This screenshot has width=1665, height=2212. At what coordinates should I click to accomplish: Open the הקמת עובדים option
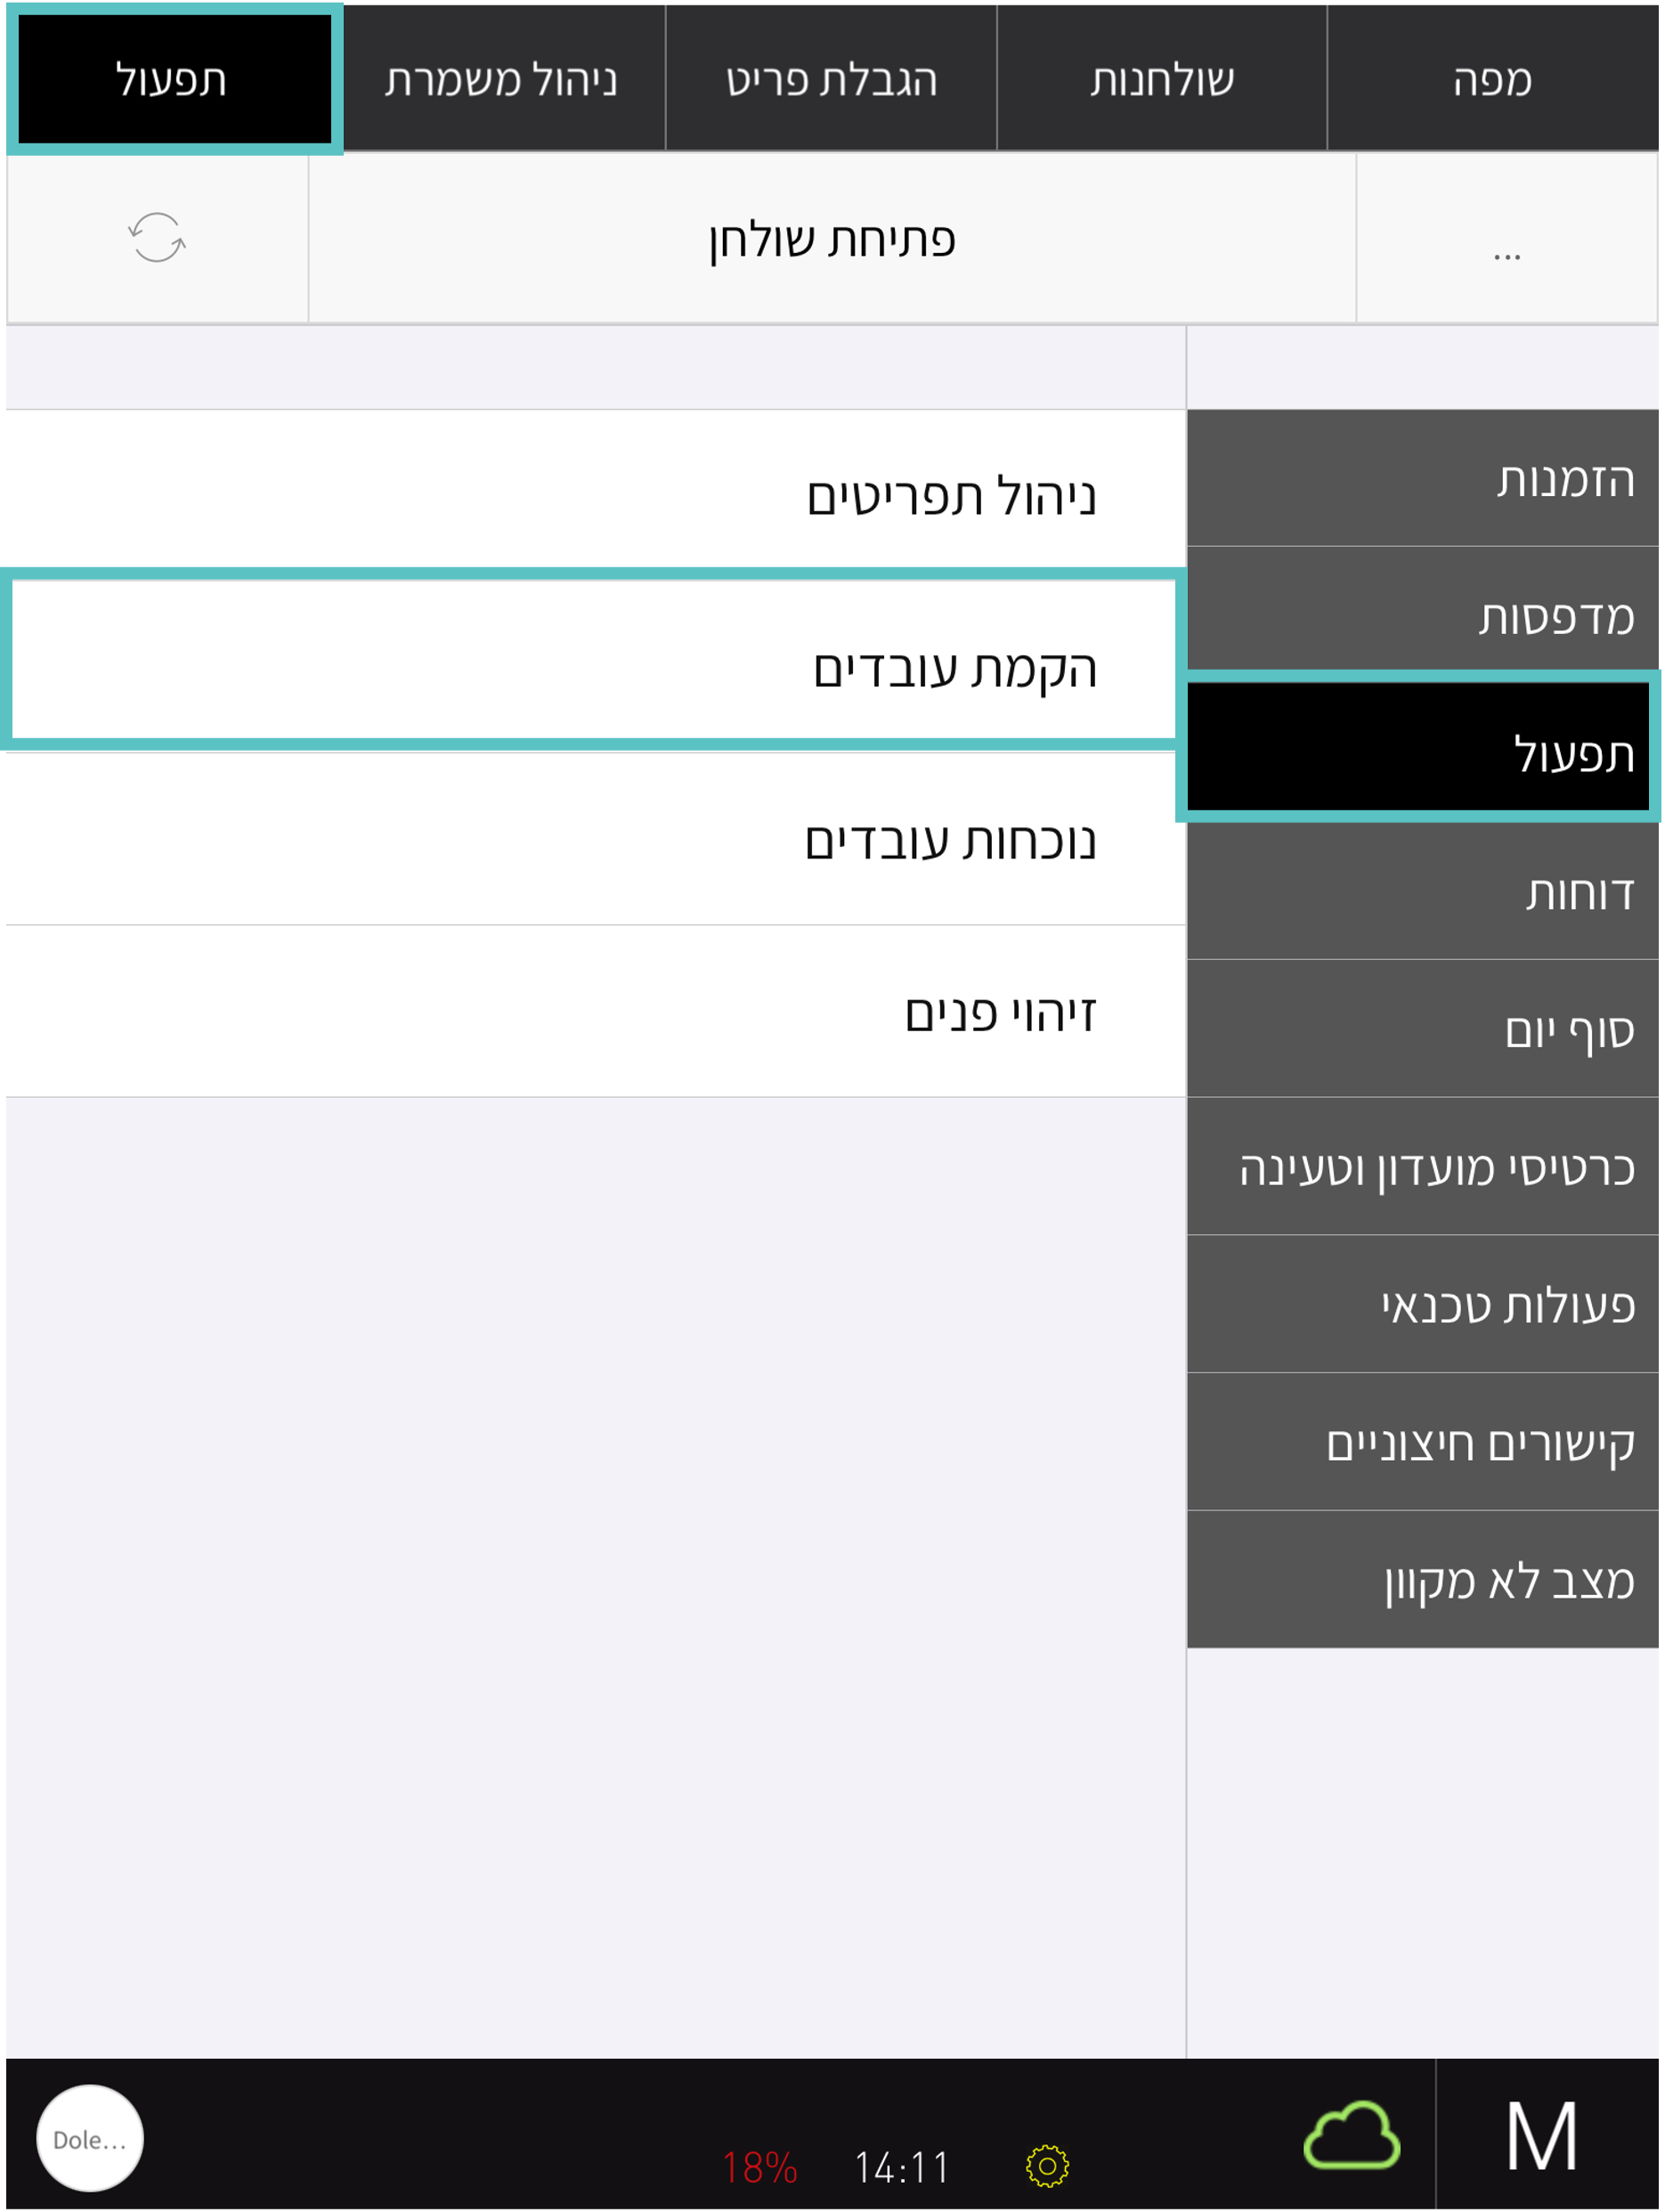point(594,667)
